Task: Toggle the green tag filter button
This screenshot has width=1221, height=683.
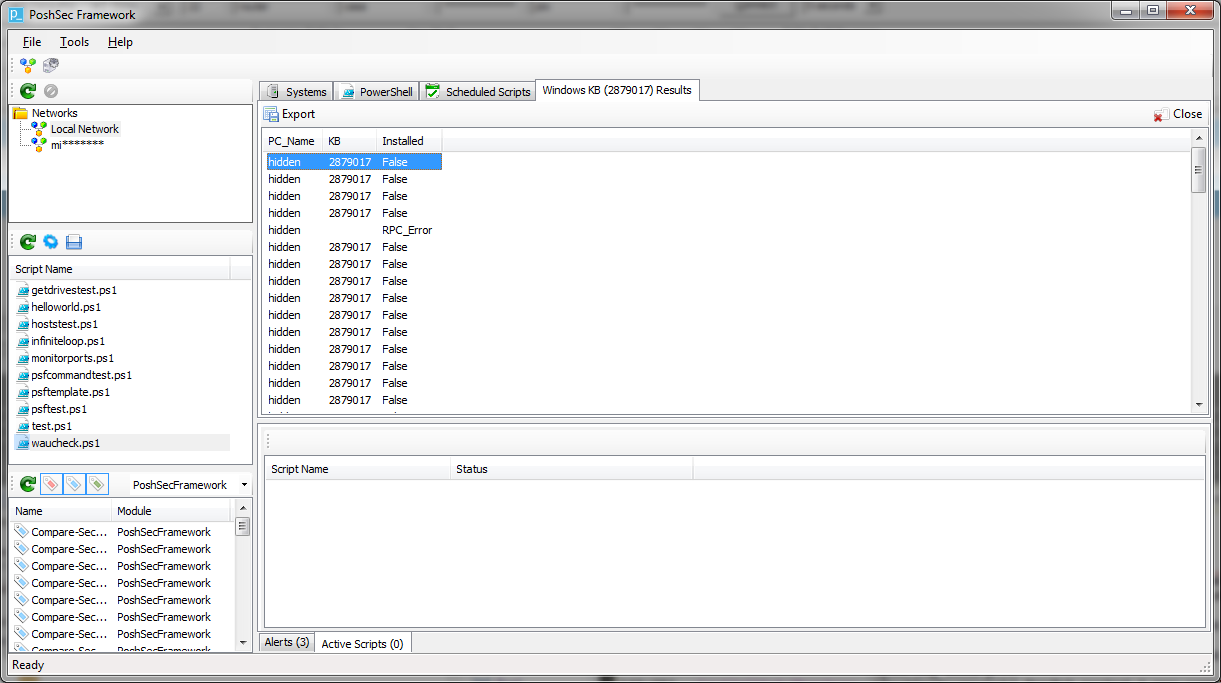Action: [x=97, y=485]
